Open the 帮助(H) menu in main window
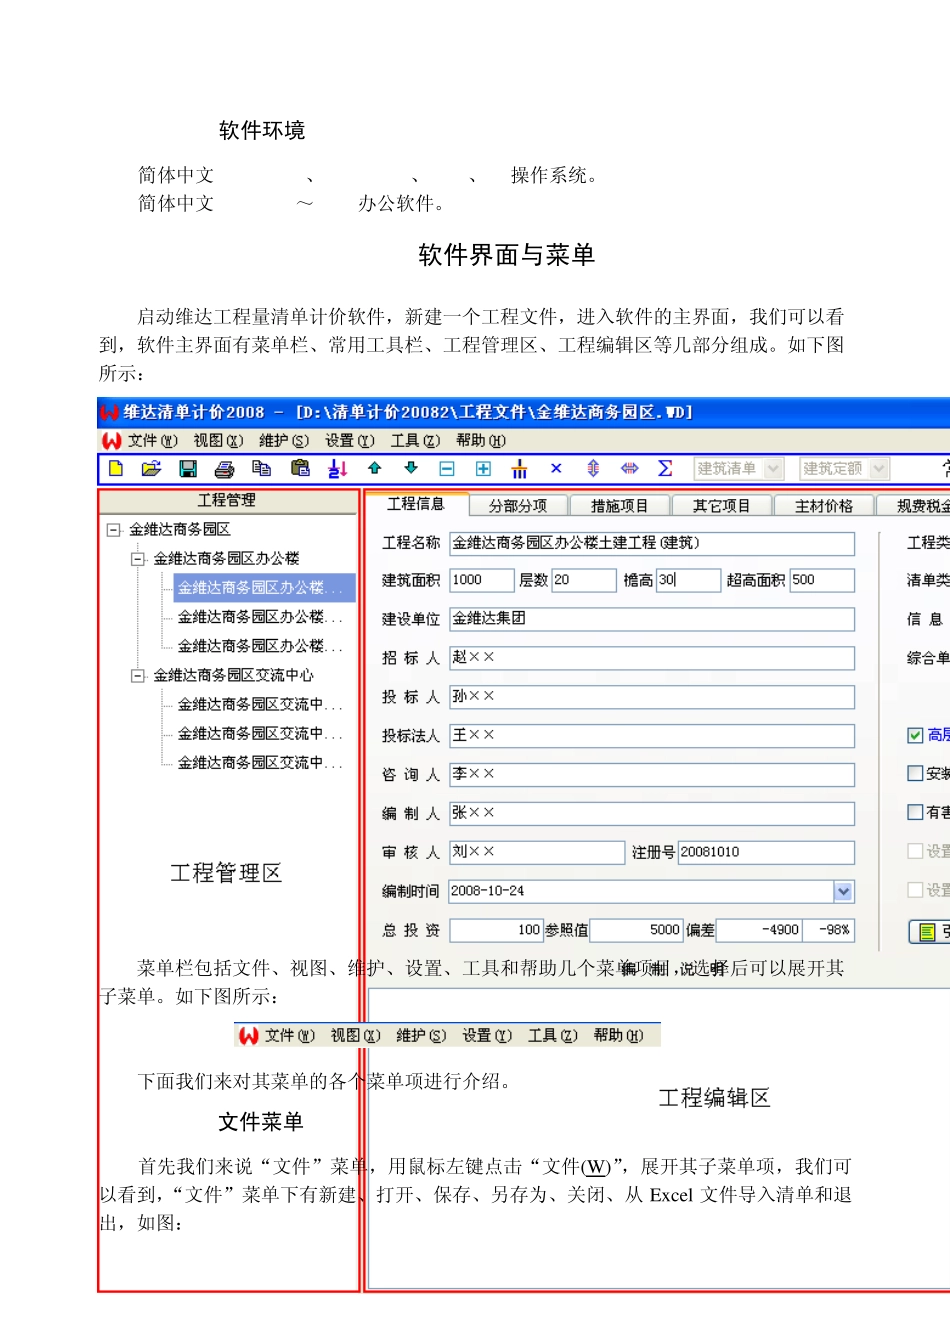 pos(481,440)
